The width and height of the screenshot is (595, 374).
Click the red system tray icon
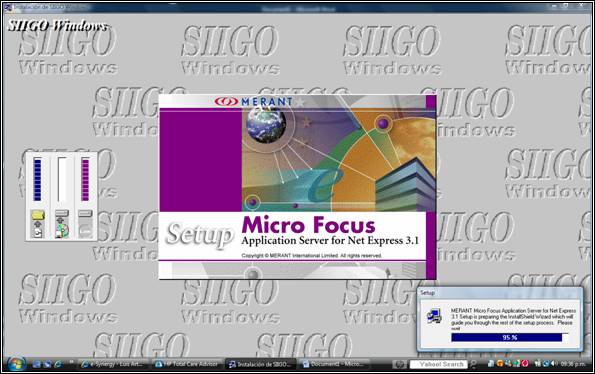tap(525, 363)
